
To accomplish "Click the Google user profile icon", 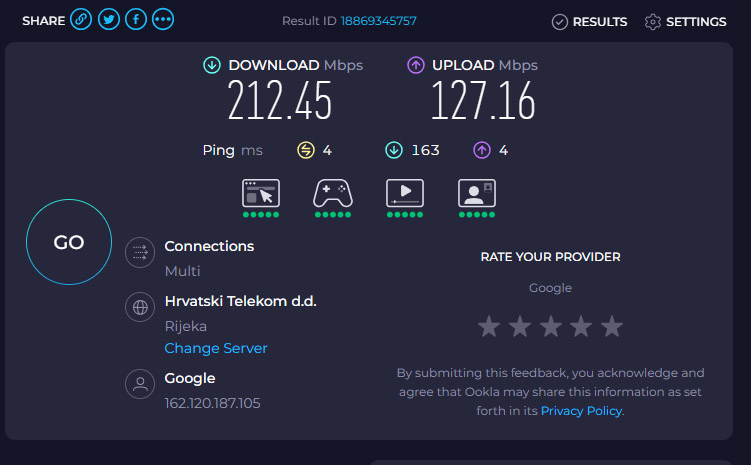I will 140,384.
